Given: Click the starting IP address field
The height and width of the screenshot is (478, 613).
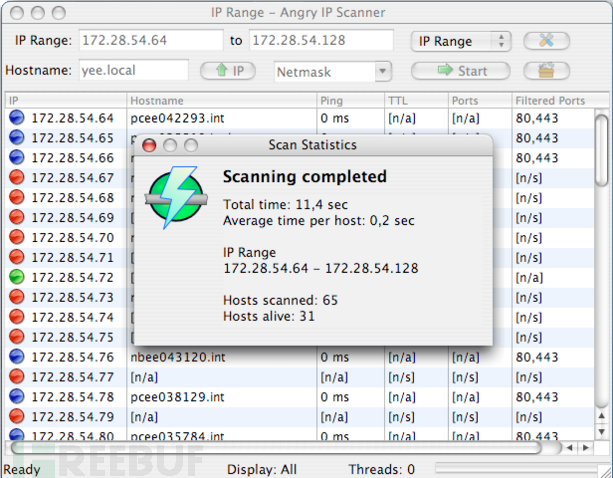Looking at the screenshot, I should [150, 41].
